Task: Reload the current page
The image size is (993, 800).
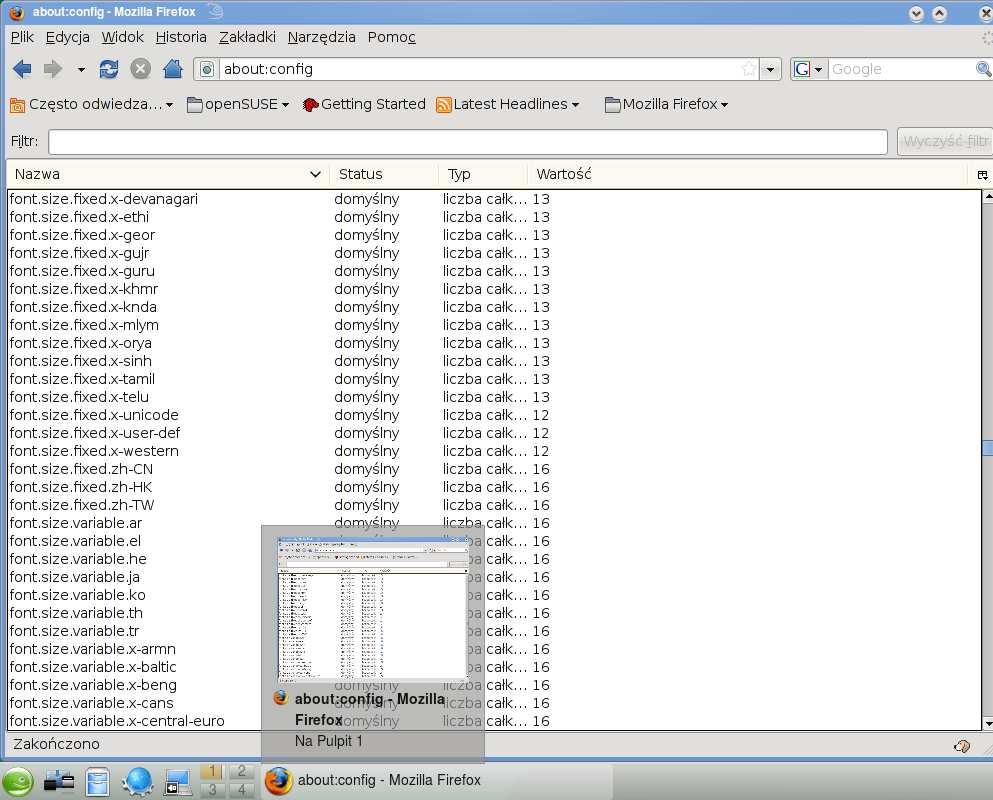Action: (x=108, y=68)
